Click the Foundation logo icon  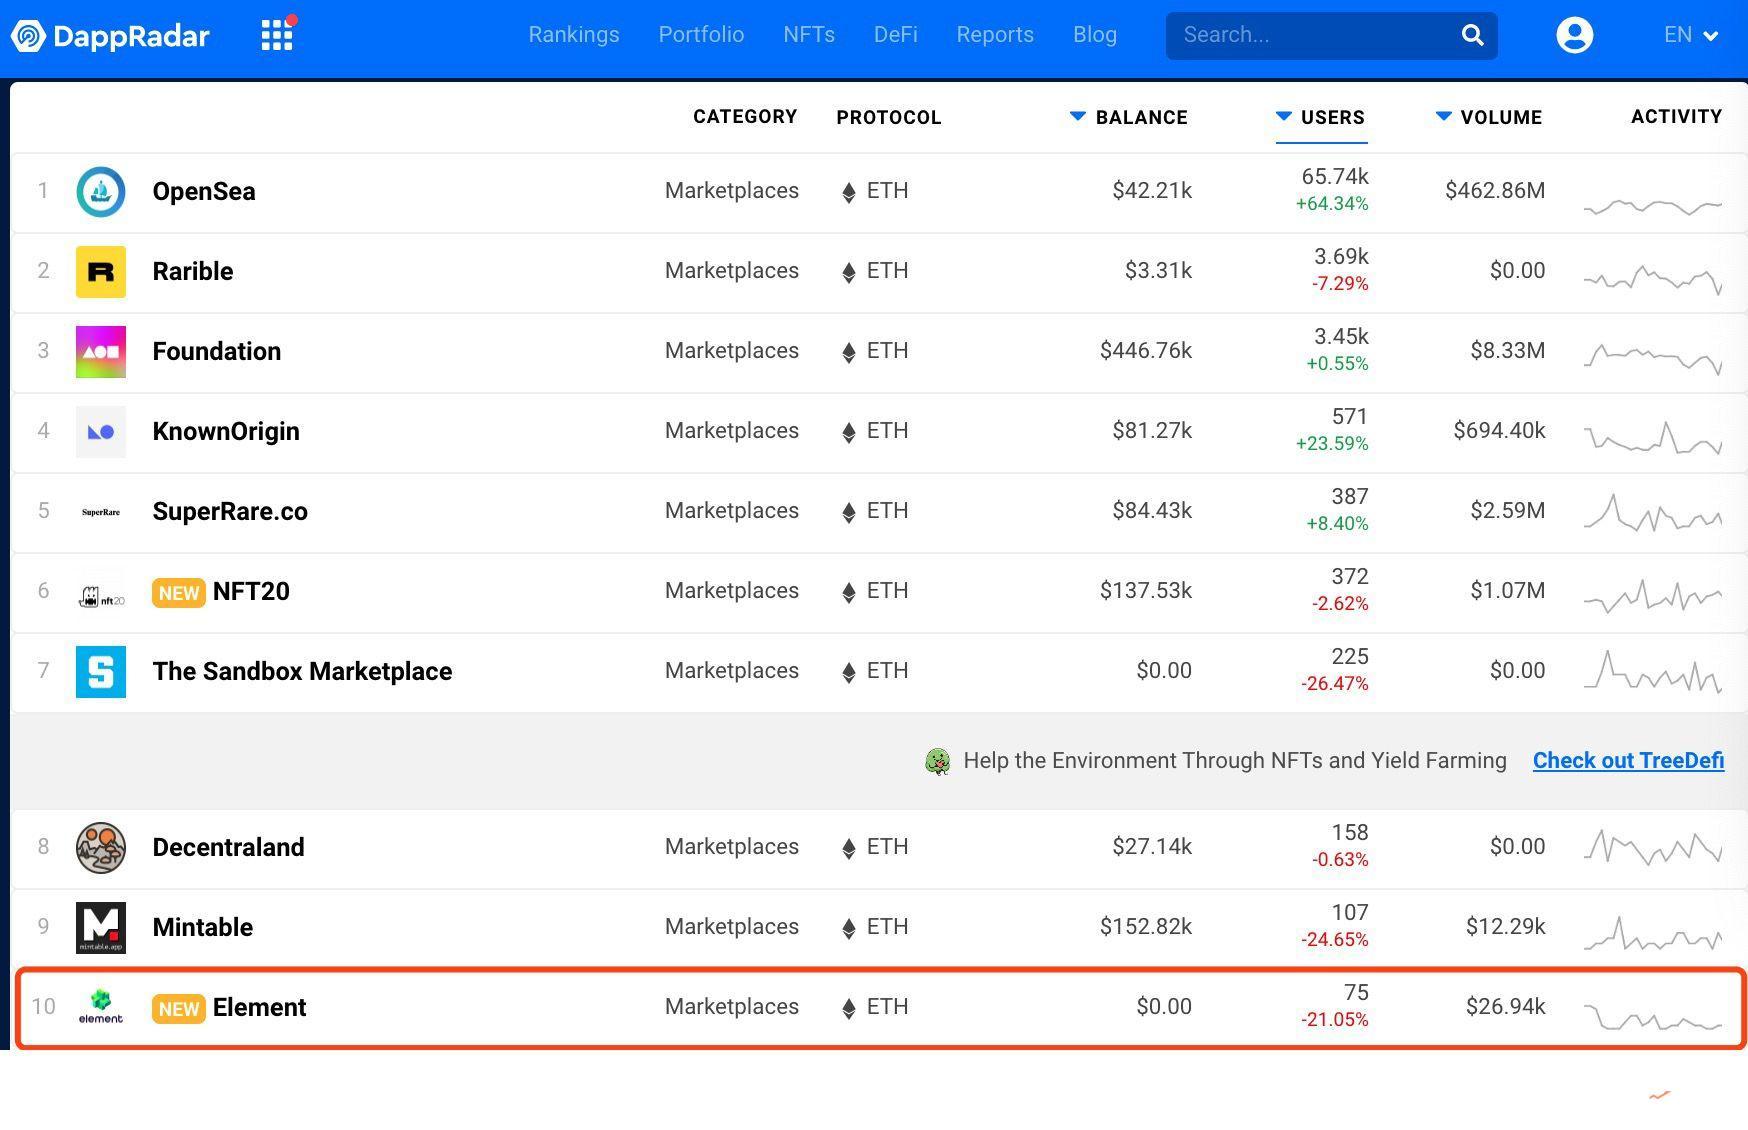[101, 352]
